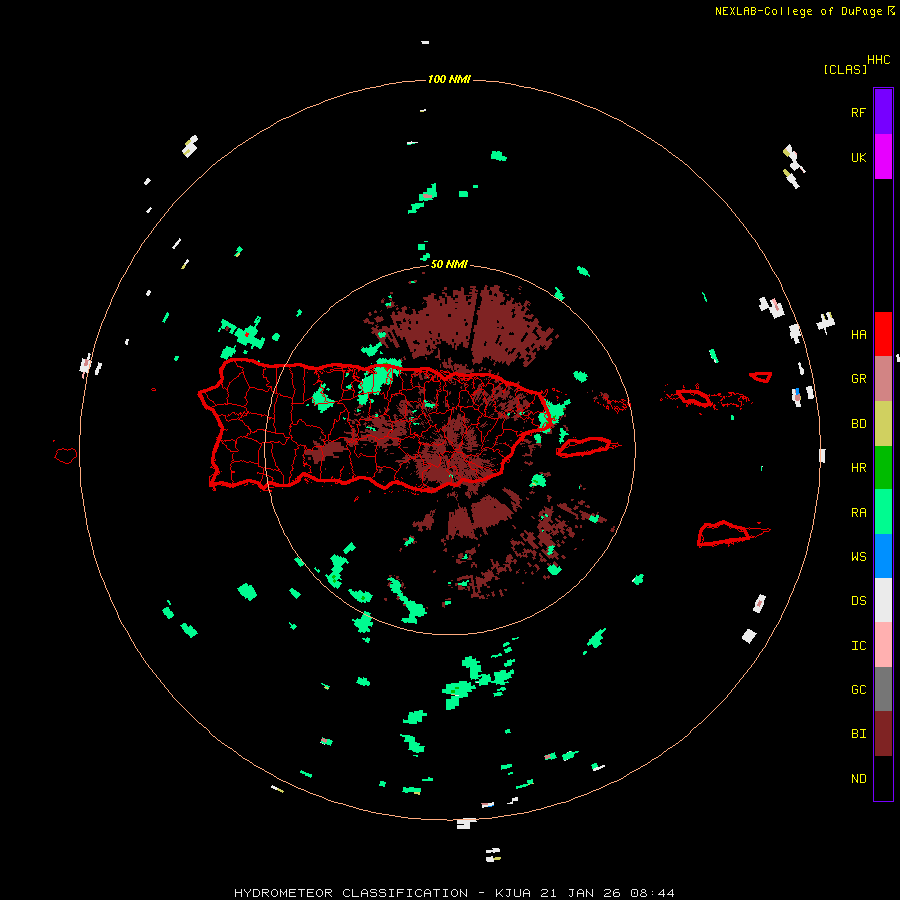
Task: Select the BD yellow legend swatch
Action: click(x=883, y=424)
